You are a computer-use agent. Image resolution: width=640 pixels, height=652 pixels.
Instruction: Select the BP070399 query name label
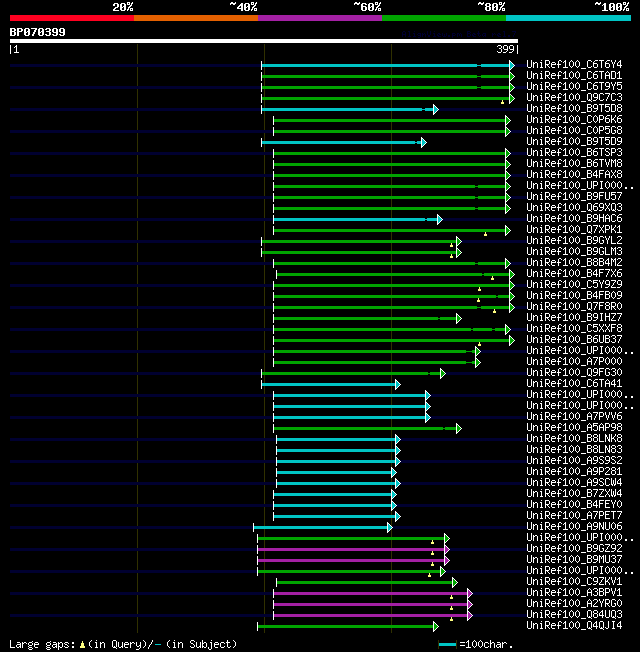click(x=37, y=32)
